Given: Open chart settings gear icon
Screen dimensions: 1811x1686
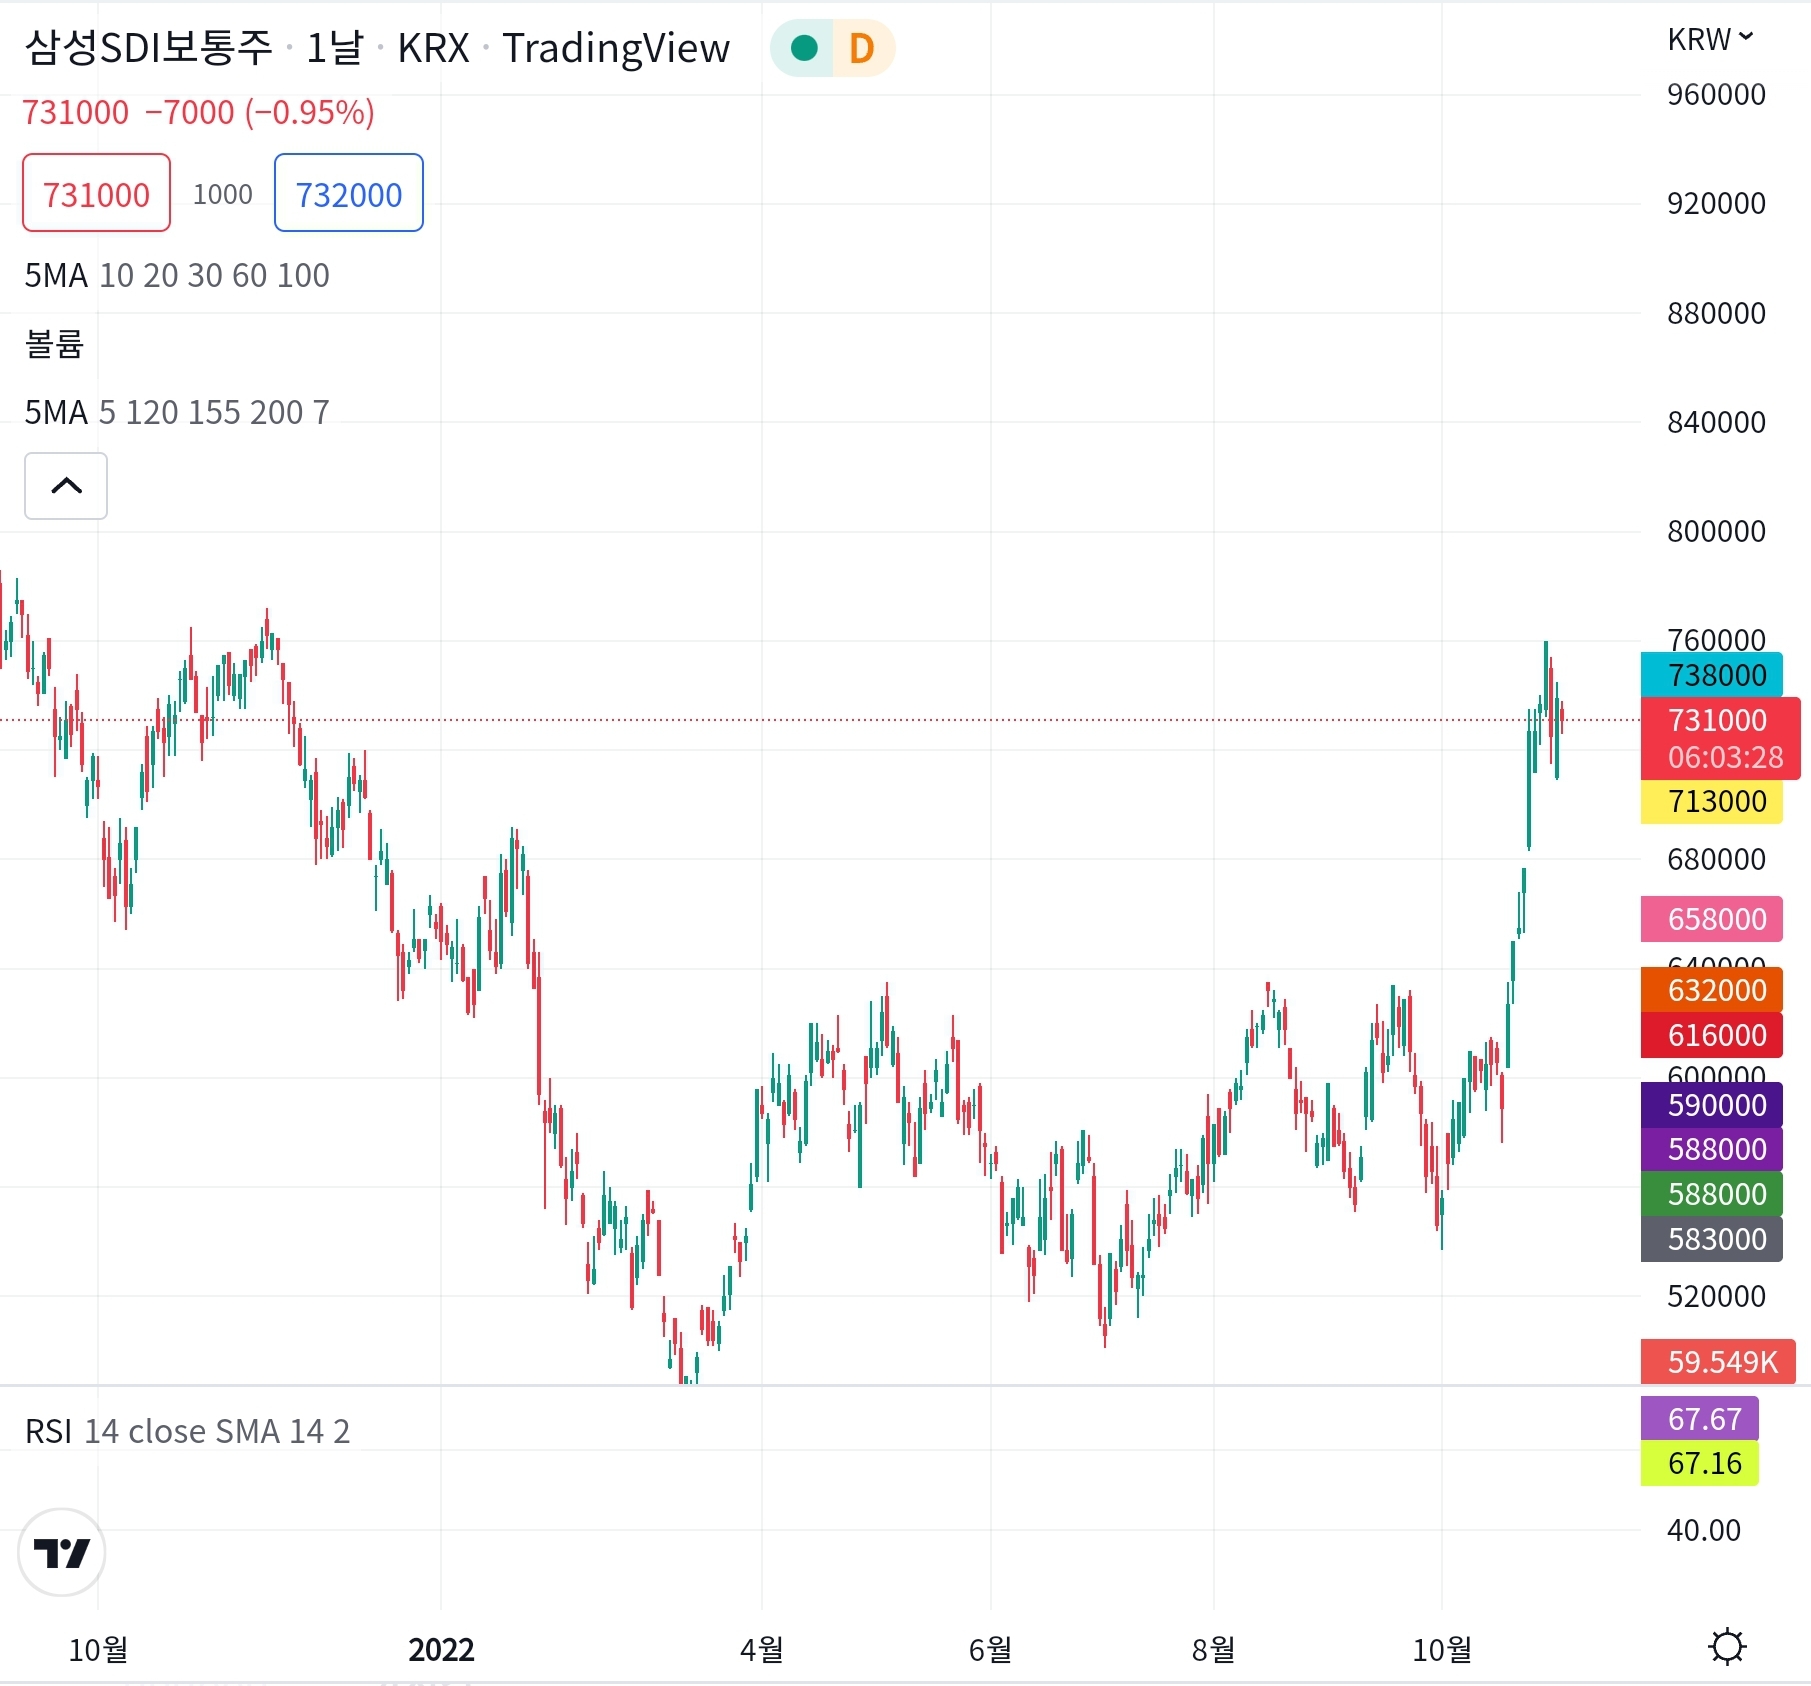Looking at the screenshot, I should (1727, 1647).
